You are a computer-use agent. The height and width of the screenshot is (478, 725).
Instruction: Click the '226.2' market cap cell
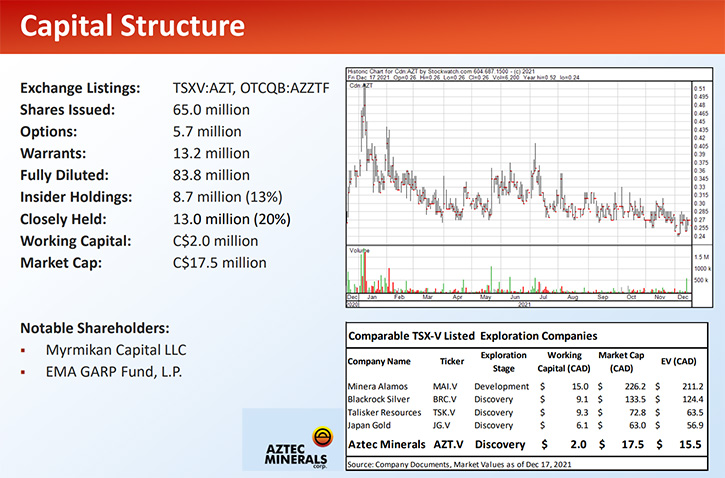(635, 386)
